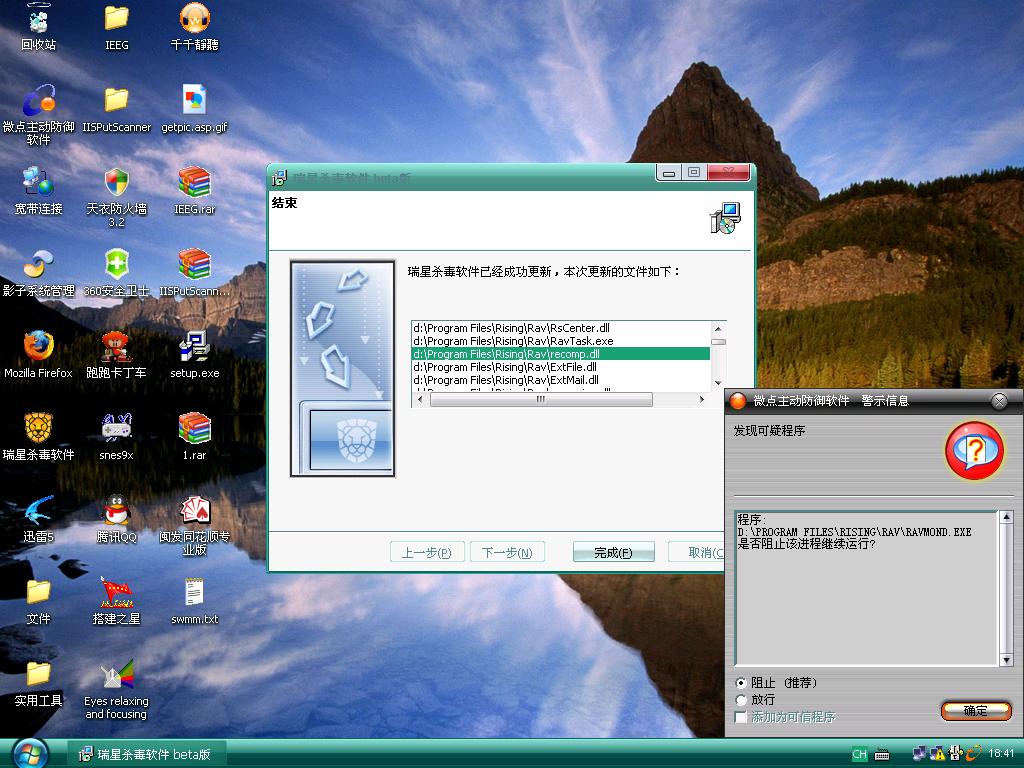Open the 迅雷5 desktop shortcut

tap(38, 511)
